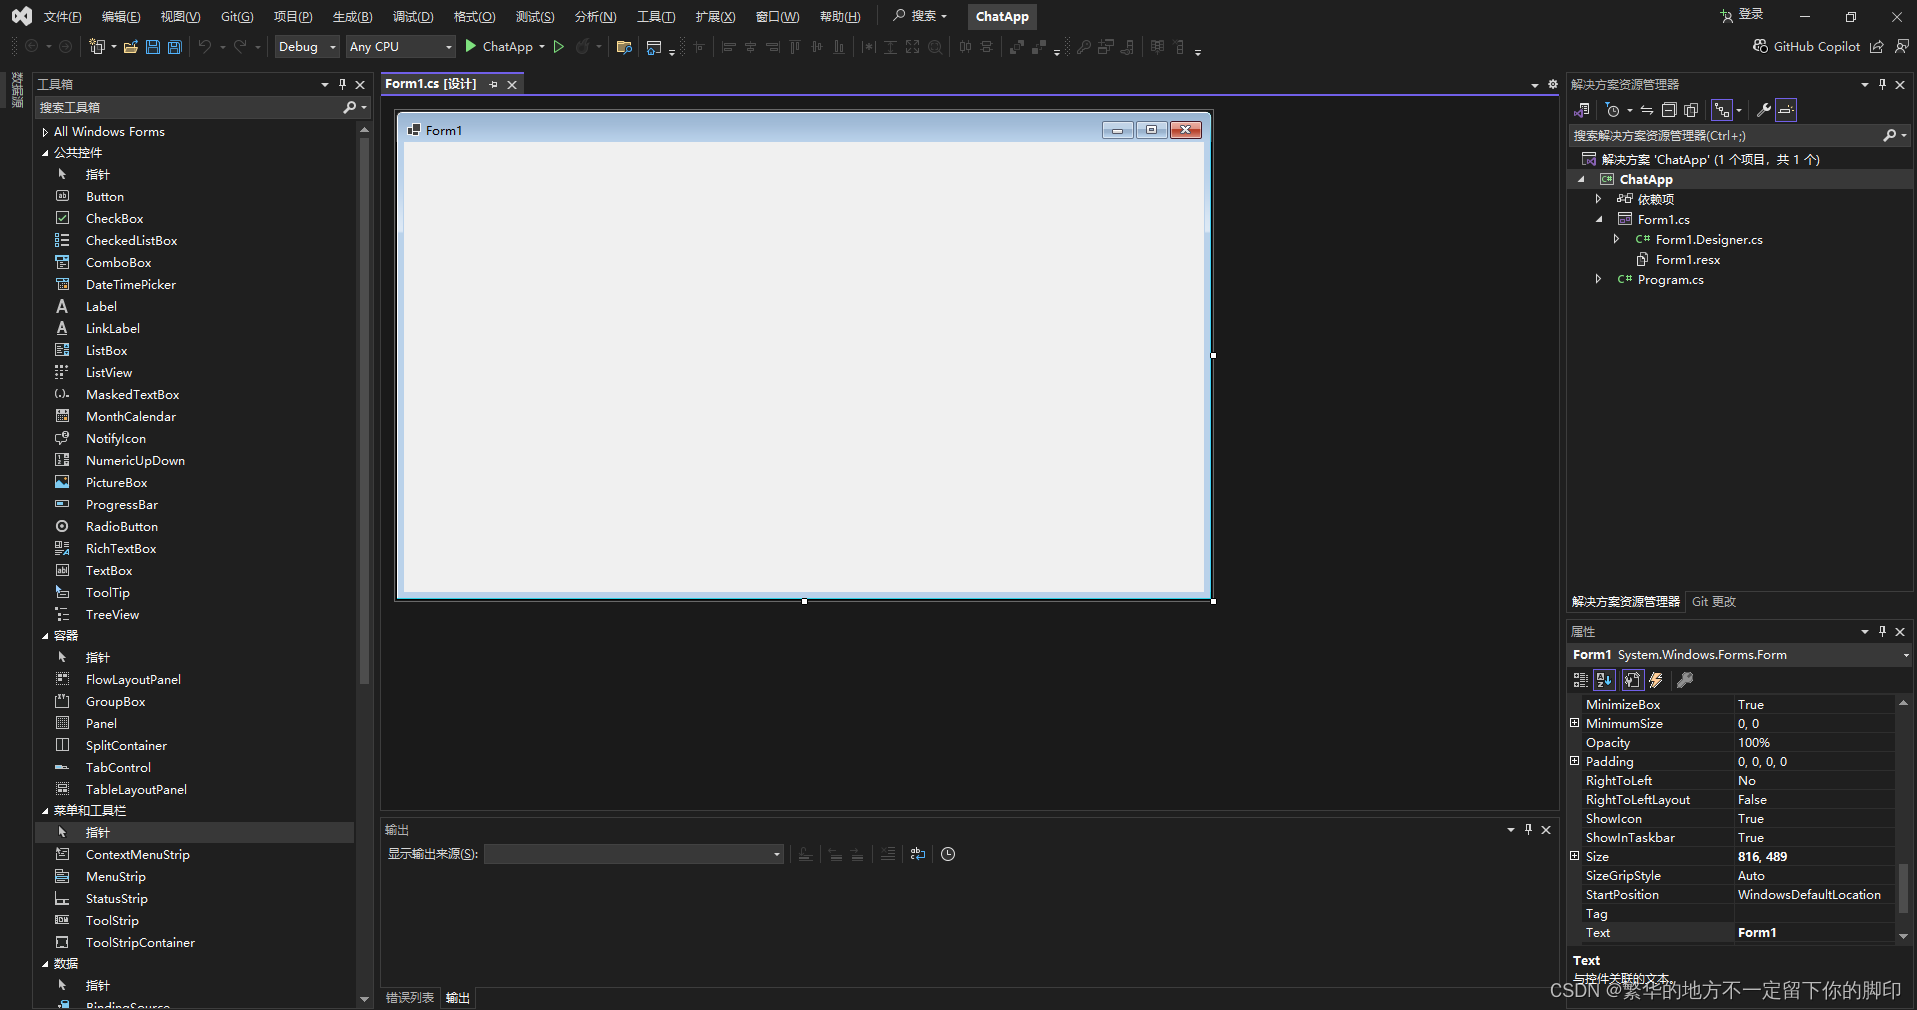Click Events lightning bolt icon in Properties
Screen dimensions: 1917x1010
click(1657, 680)
